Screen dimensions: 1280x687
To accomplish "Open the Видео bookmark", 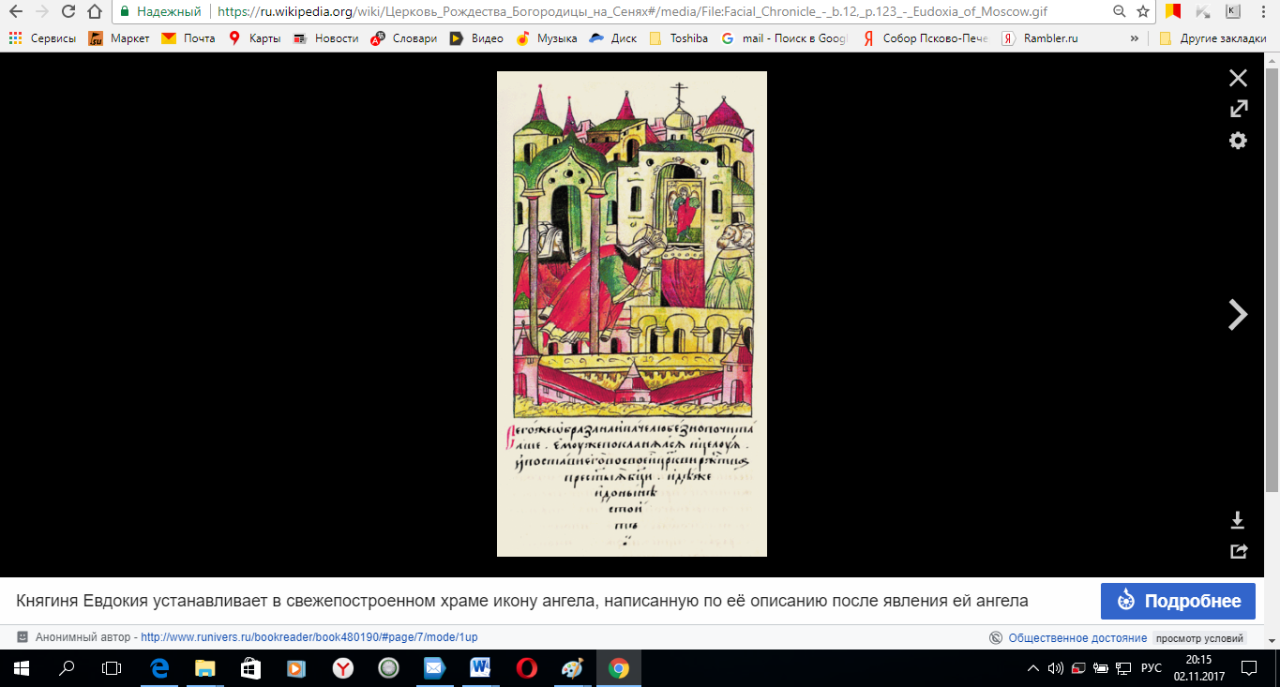I will 476,38.
